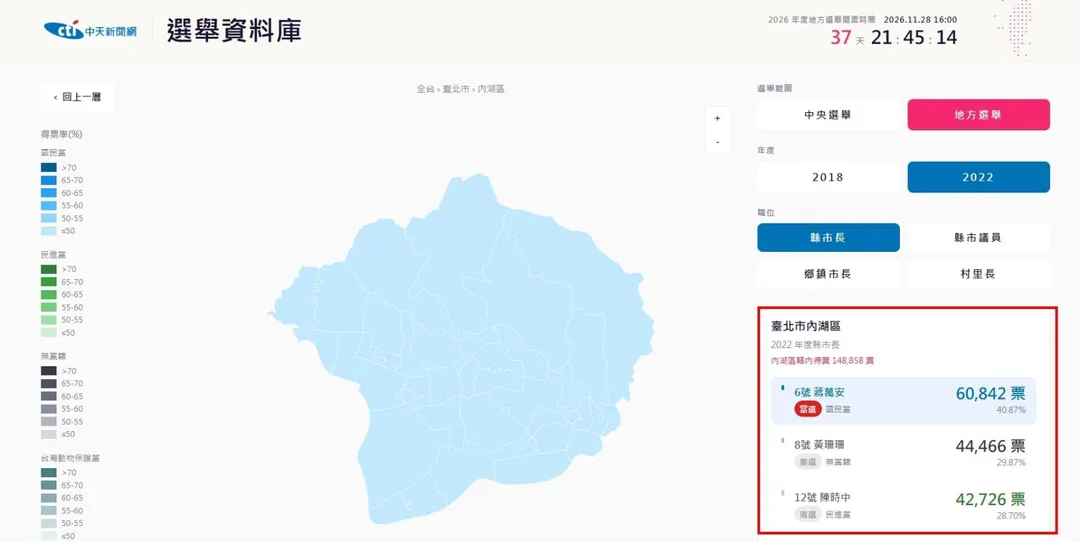Click 民進黨 >70 green swatch
This screenshot has width=1080, height=542.
click(x=48, y=269)
